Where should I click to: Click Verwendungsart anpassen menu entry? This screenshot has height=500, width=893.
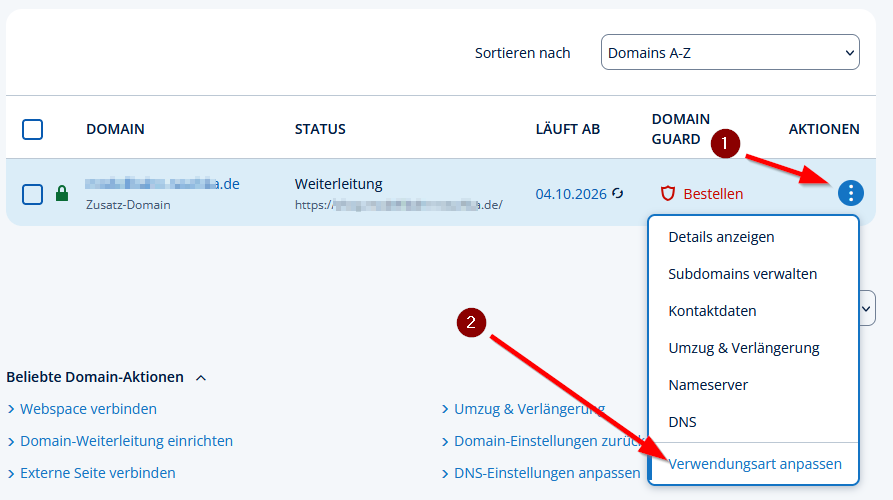(x=753, y=464)
